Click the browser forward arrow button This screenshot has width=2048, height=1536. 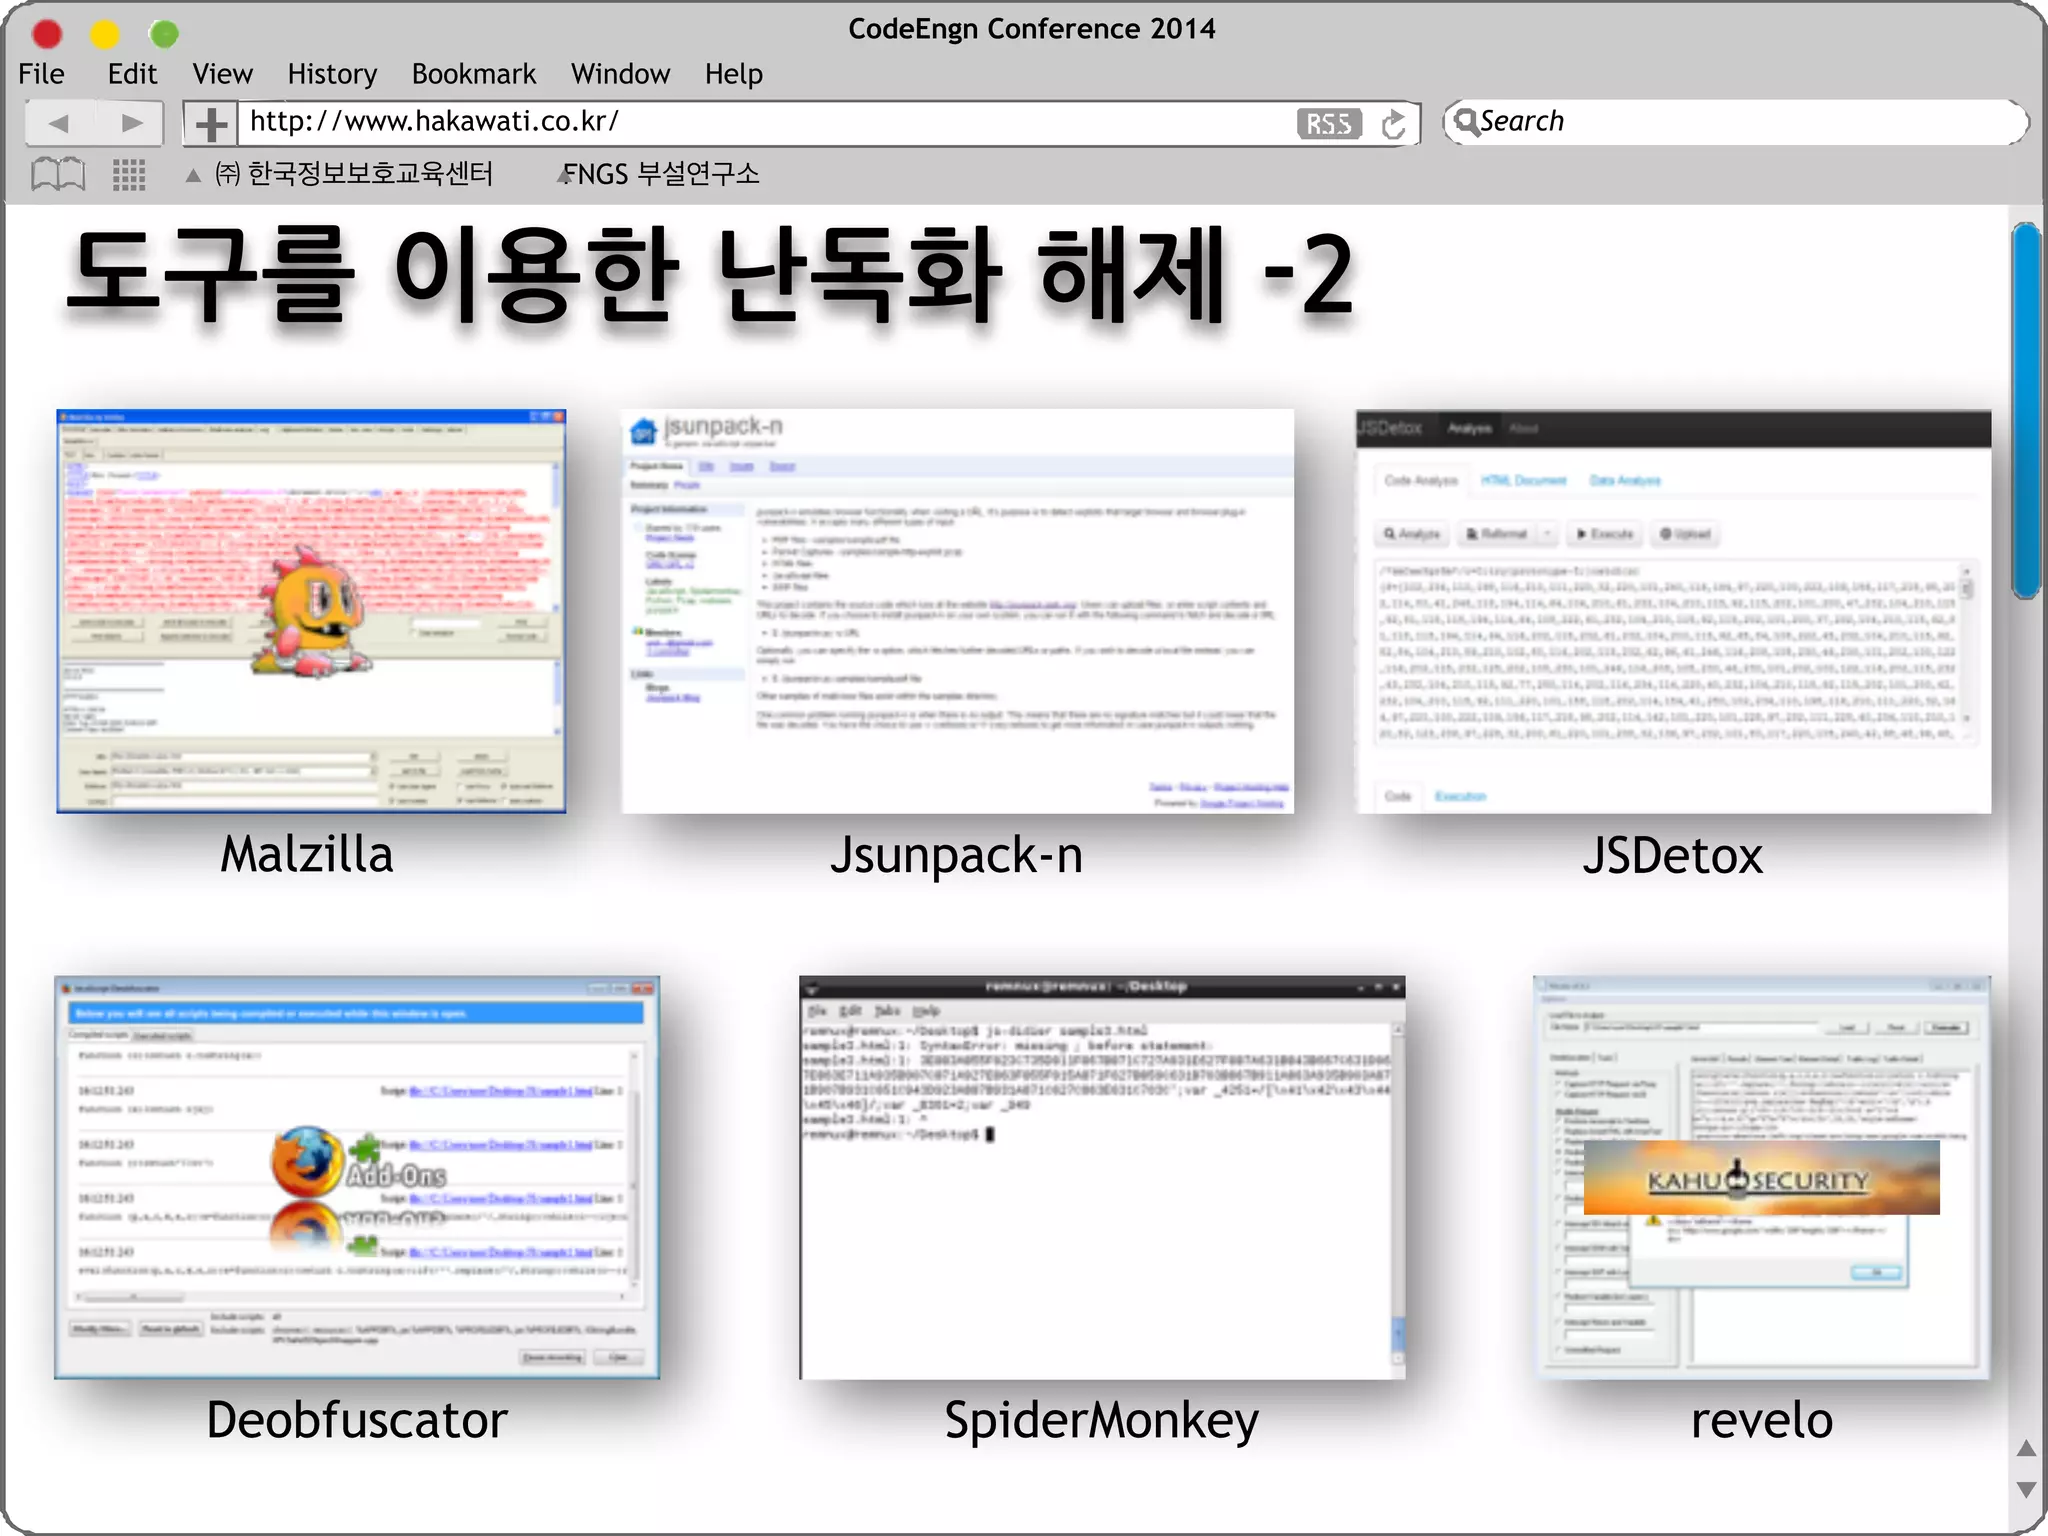[x=130, y=123]
